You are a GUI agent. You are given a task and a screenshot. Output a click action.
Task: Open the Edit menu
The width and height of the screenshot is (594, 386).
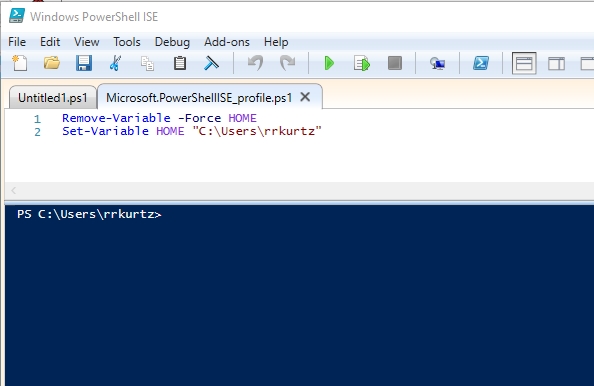(50, 42)
